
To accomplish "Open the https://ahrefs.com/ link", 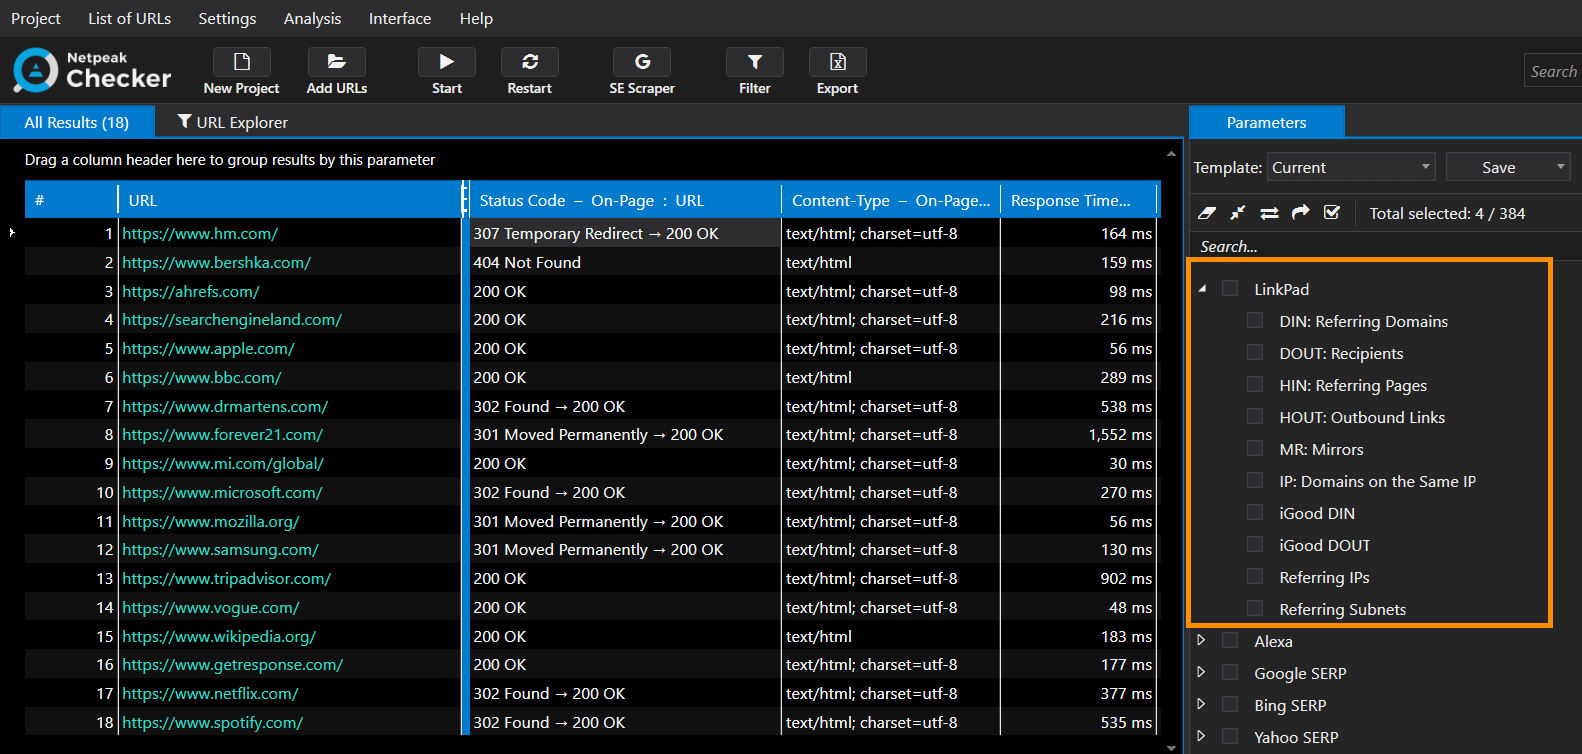I will (191, 291).
